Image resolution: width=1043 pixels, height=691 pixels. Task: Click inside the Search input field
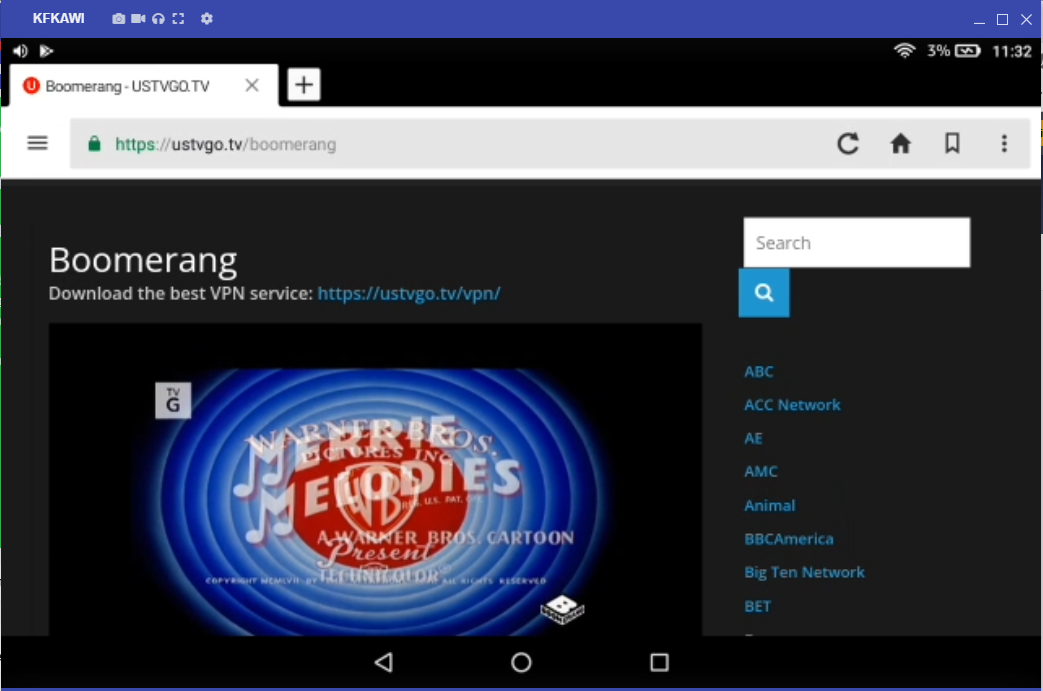pyautogui.click(x=856, y=242)
